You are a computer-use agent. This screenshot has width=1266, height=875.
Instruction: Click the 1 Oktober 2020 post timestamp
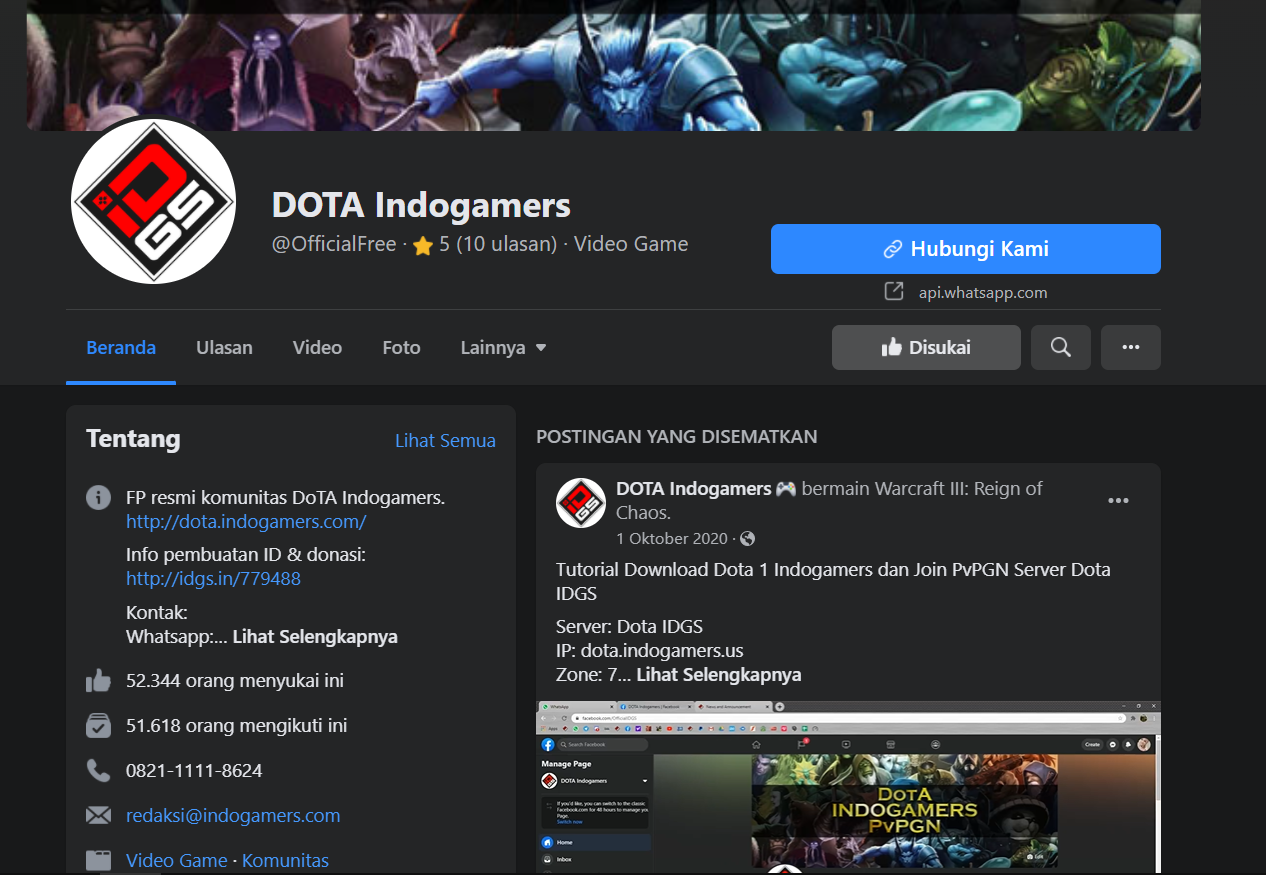pyautogui.click(x=672, y=538)
